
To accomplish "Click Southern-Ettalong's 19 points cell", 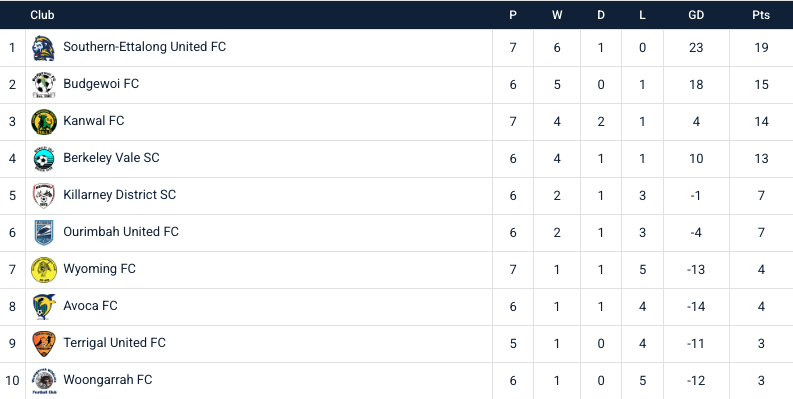I will [x=761, y=48].
